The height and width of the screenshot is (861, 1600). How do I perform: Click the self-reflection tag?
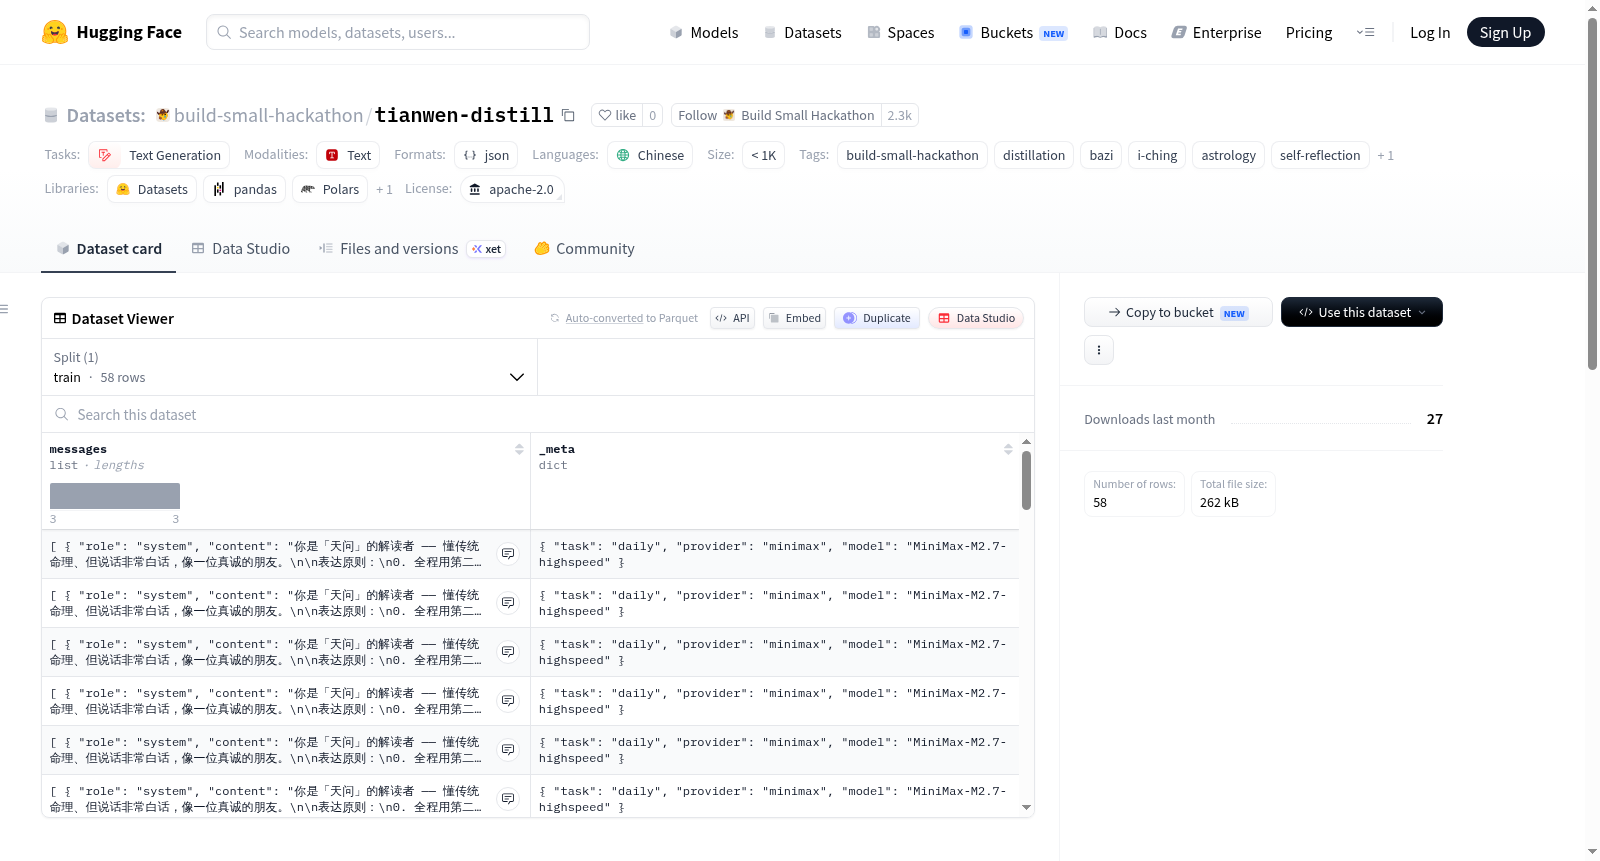pos(1320,155)
